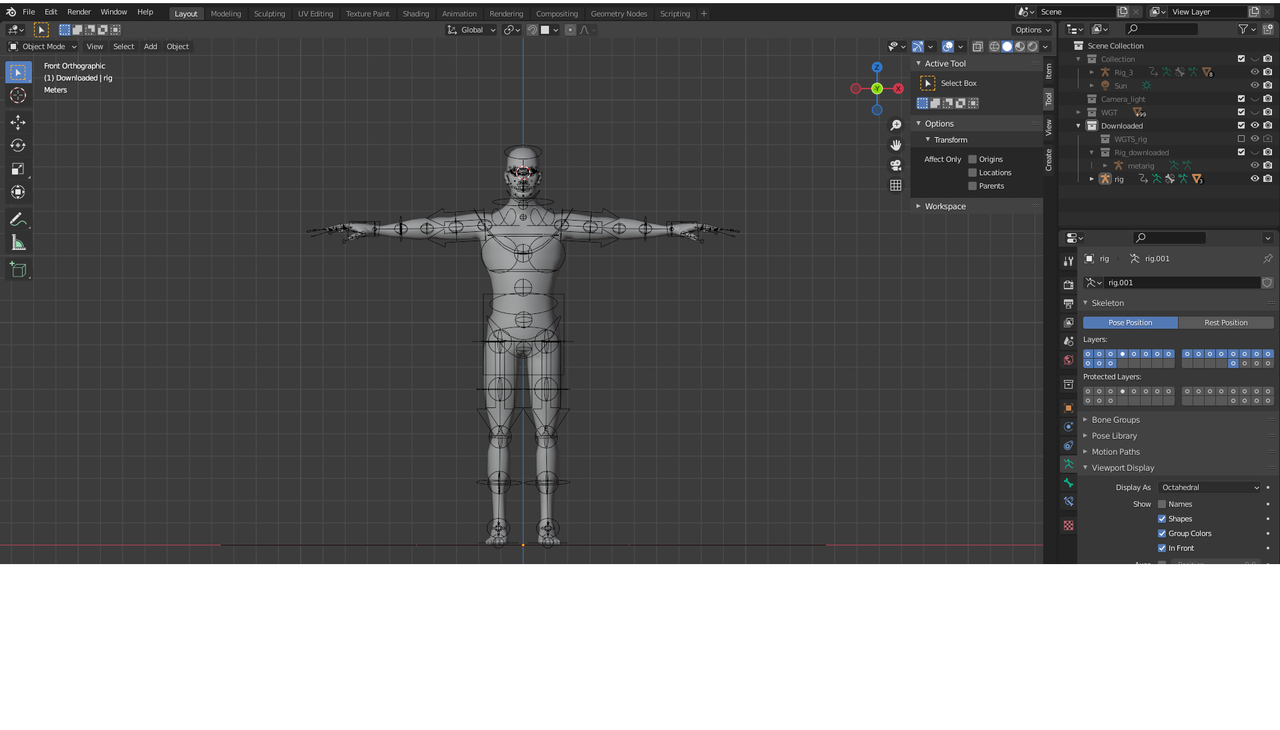Open the viewport Options dropdown
Viewport: 1280px width, 730px height.
click(1032, 30)
